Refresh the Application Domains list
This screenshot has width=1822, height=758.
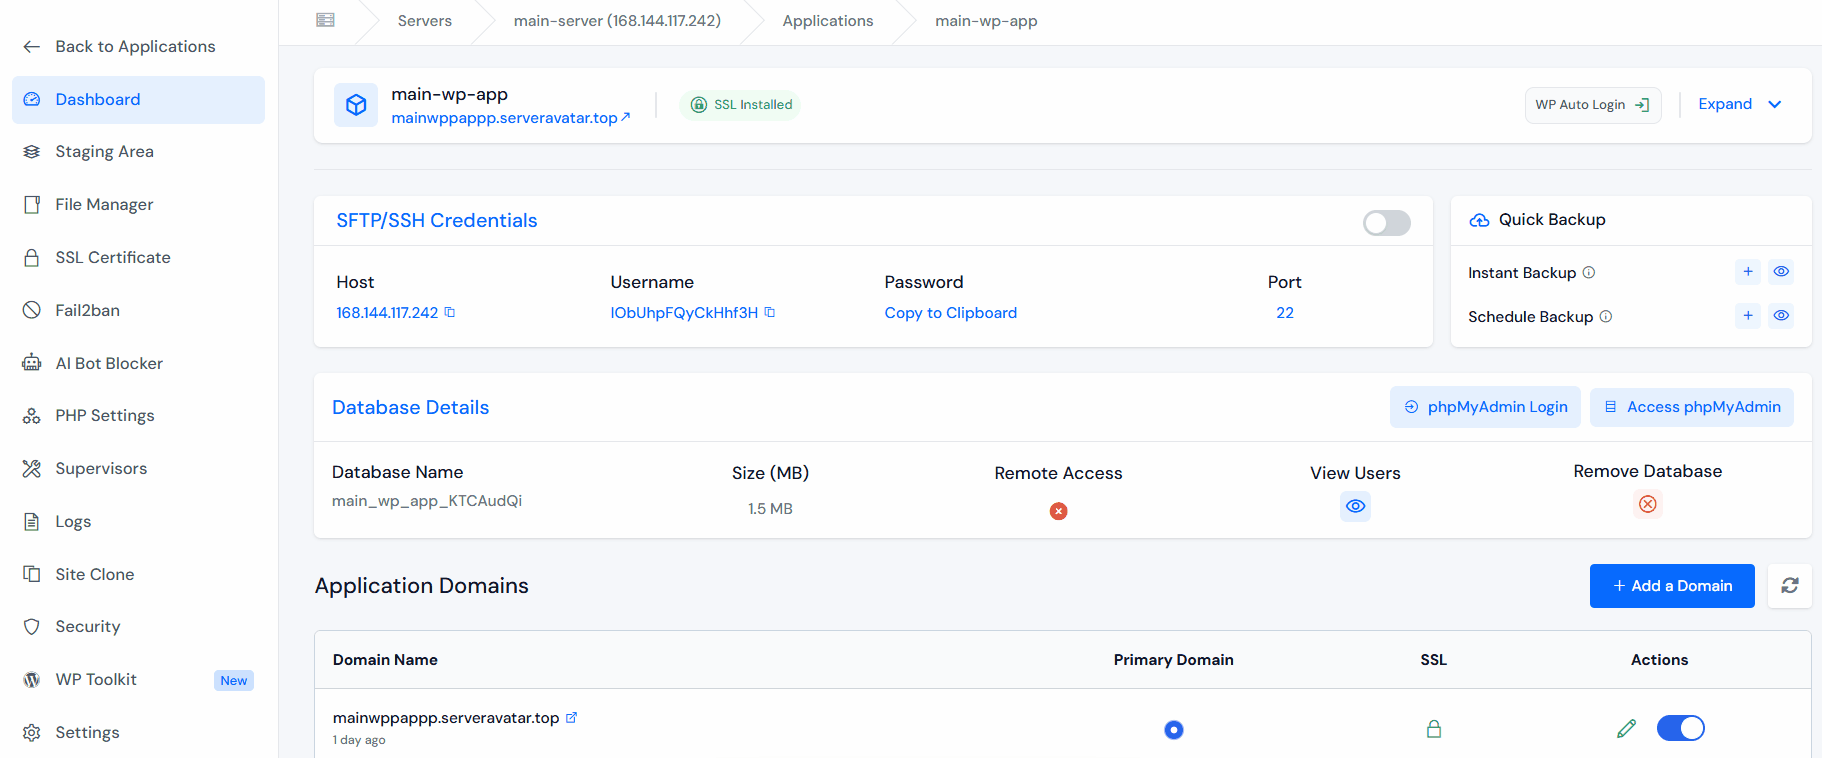(x=1790, y=586)
